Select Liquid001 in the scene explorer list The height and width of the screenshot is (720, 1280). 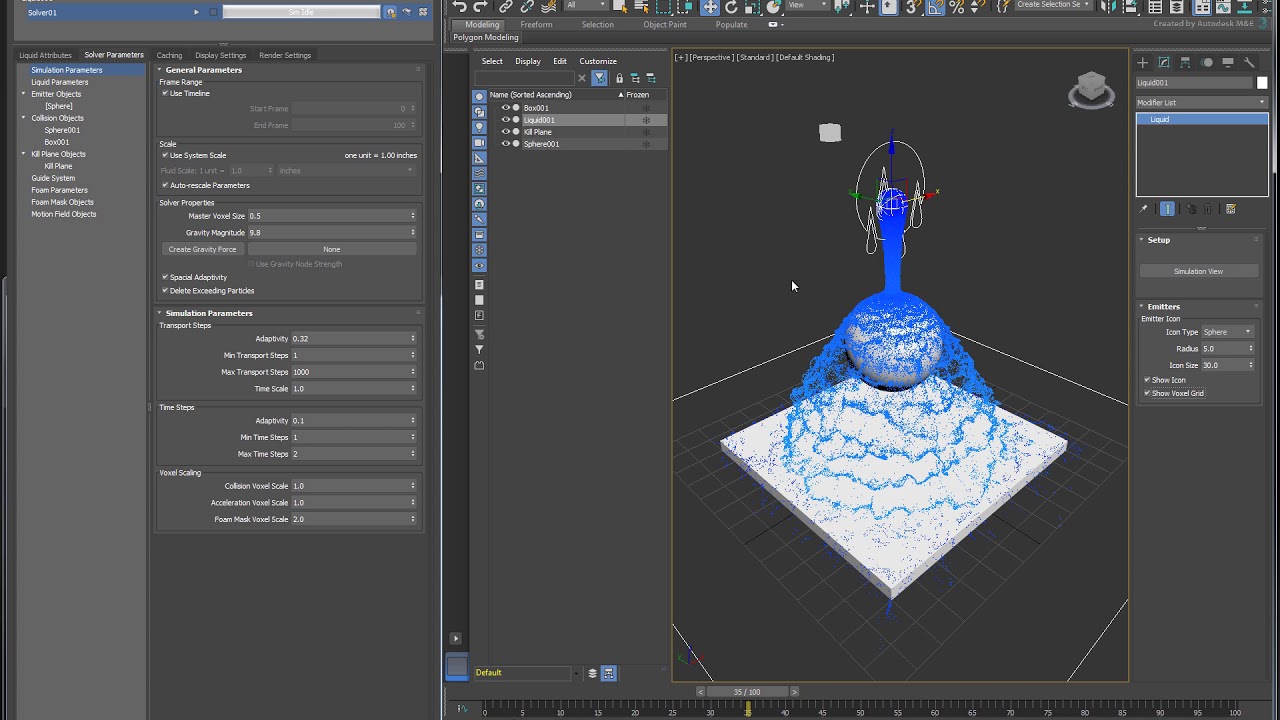click(540, 119)
